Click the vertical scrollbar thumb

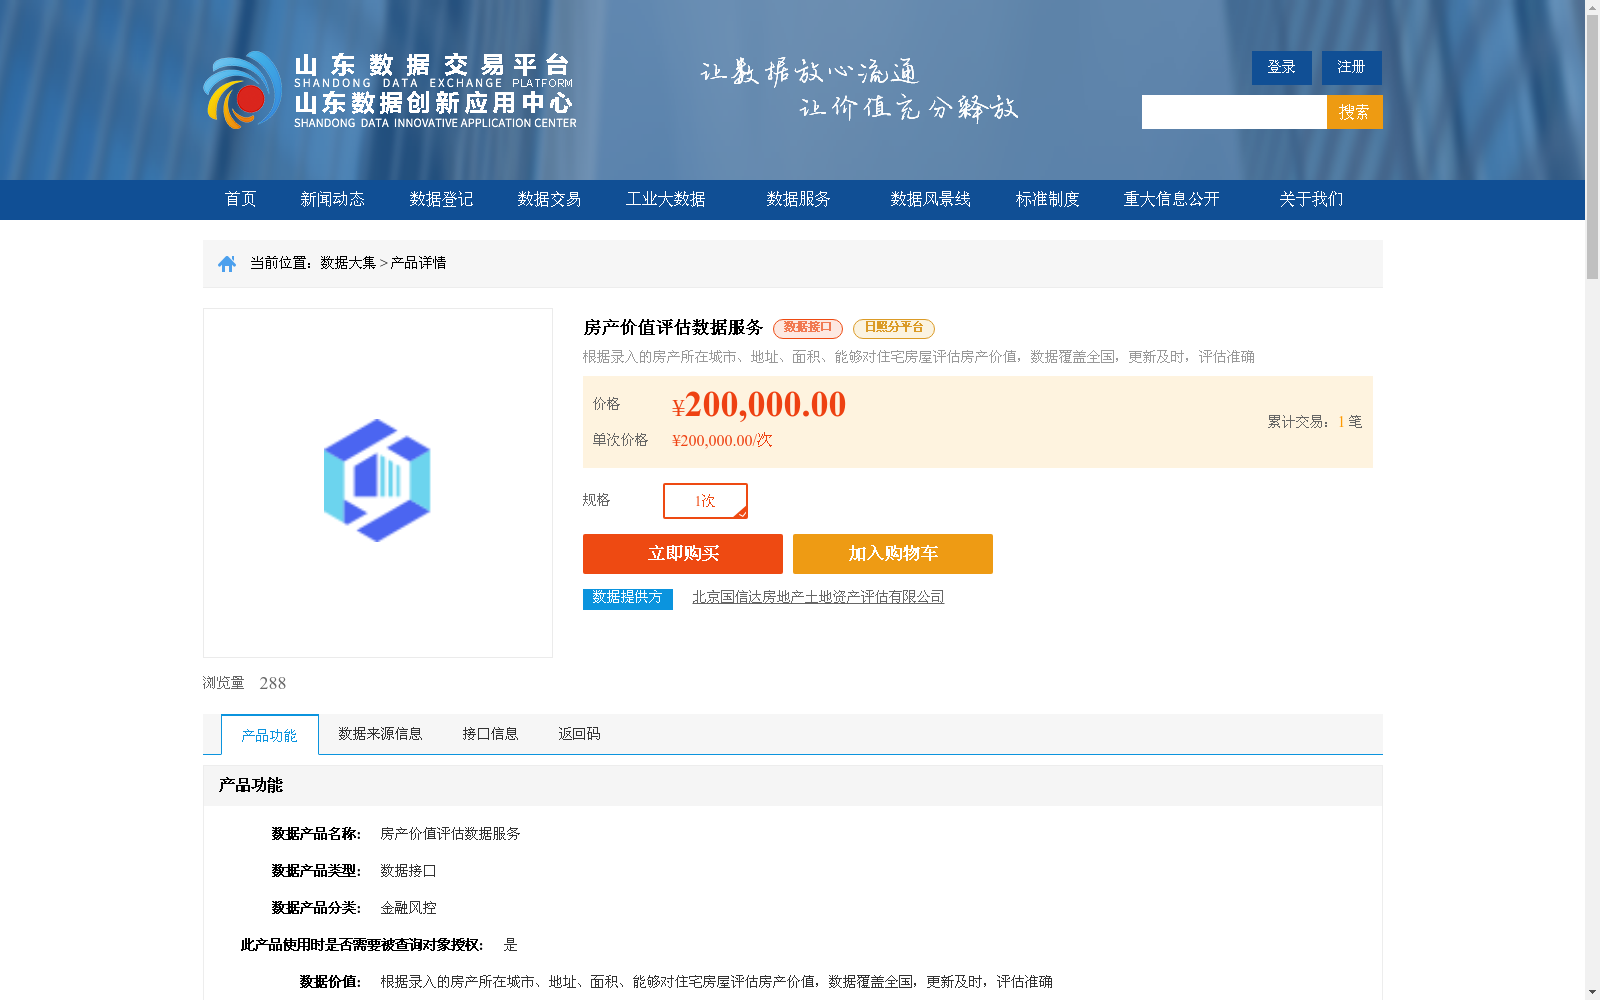pos(1592,147)
